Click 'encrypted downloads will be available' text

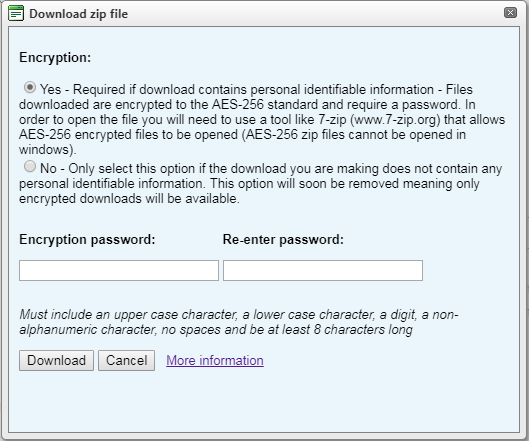(129, 198)
